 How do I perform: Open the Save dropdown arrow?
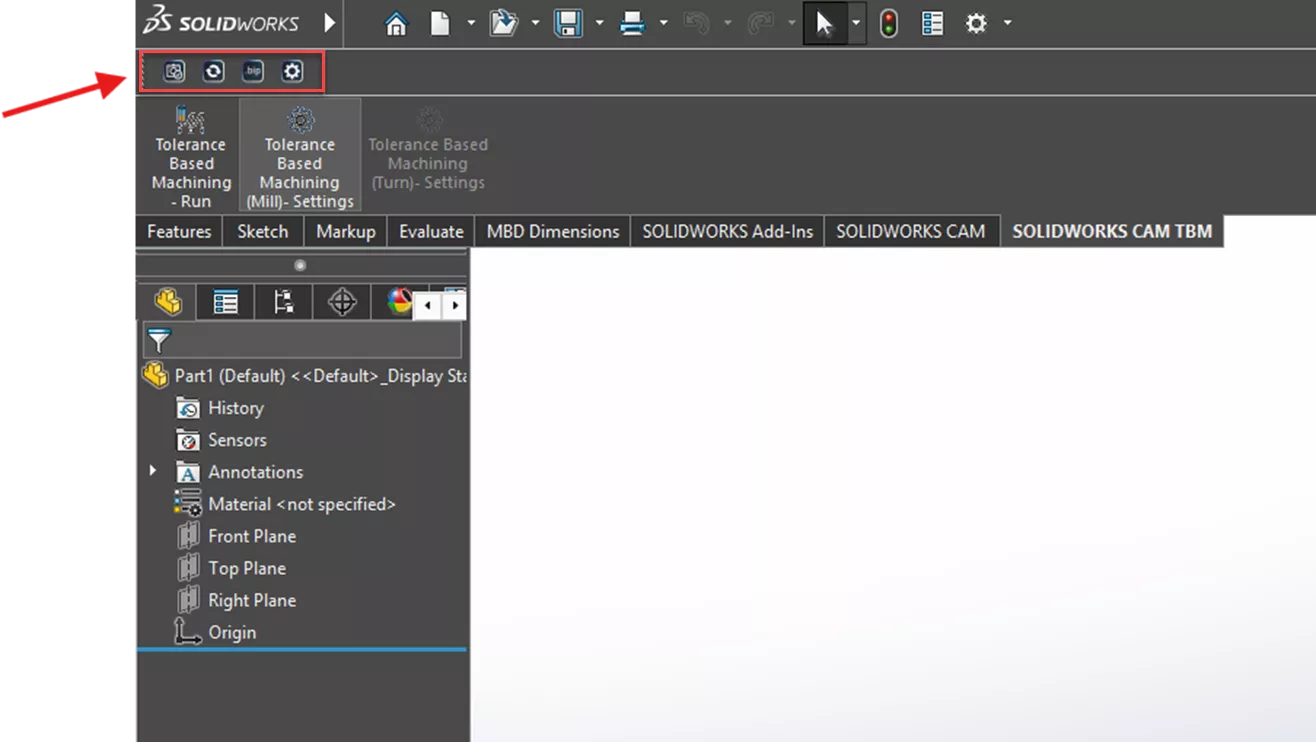599,23
